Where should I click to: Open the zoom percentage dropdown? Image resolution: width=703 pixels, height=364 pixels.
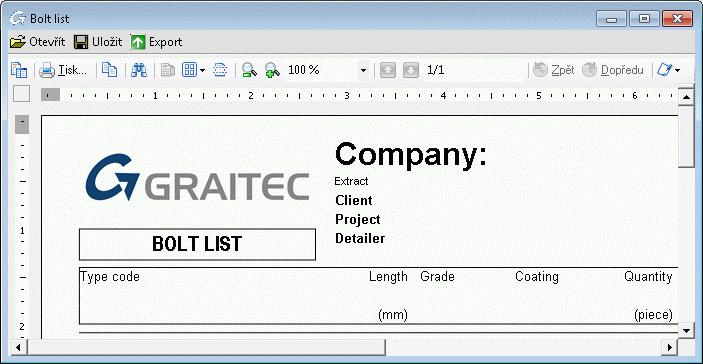pos(363,70)
